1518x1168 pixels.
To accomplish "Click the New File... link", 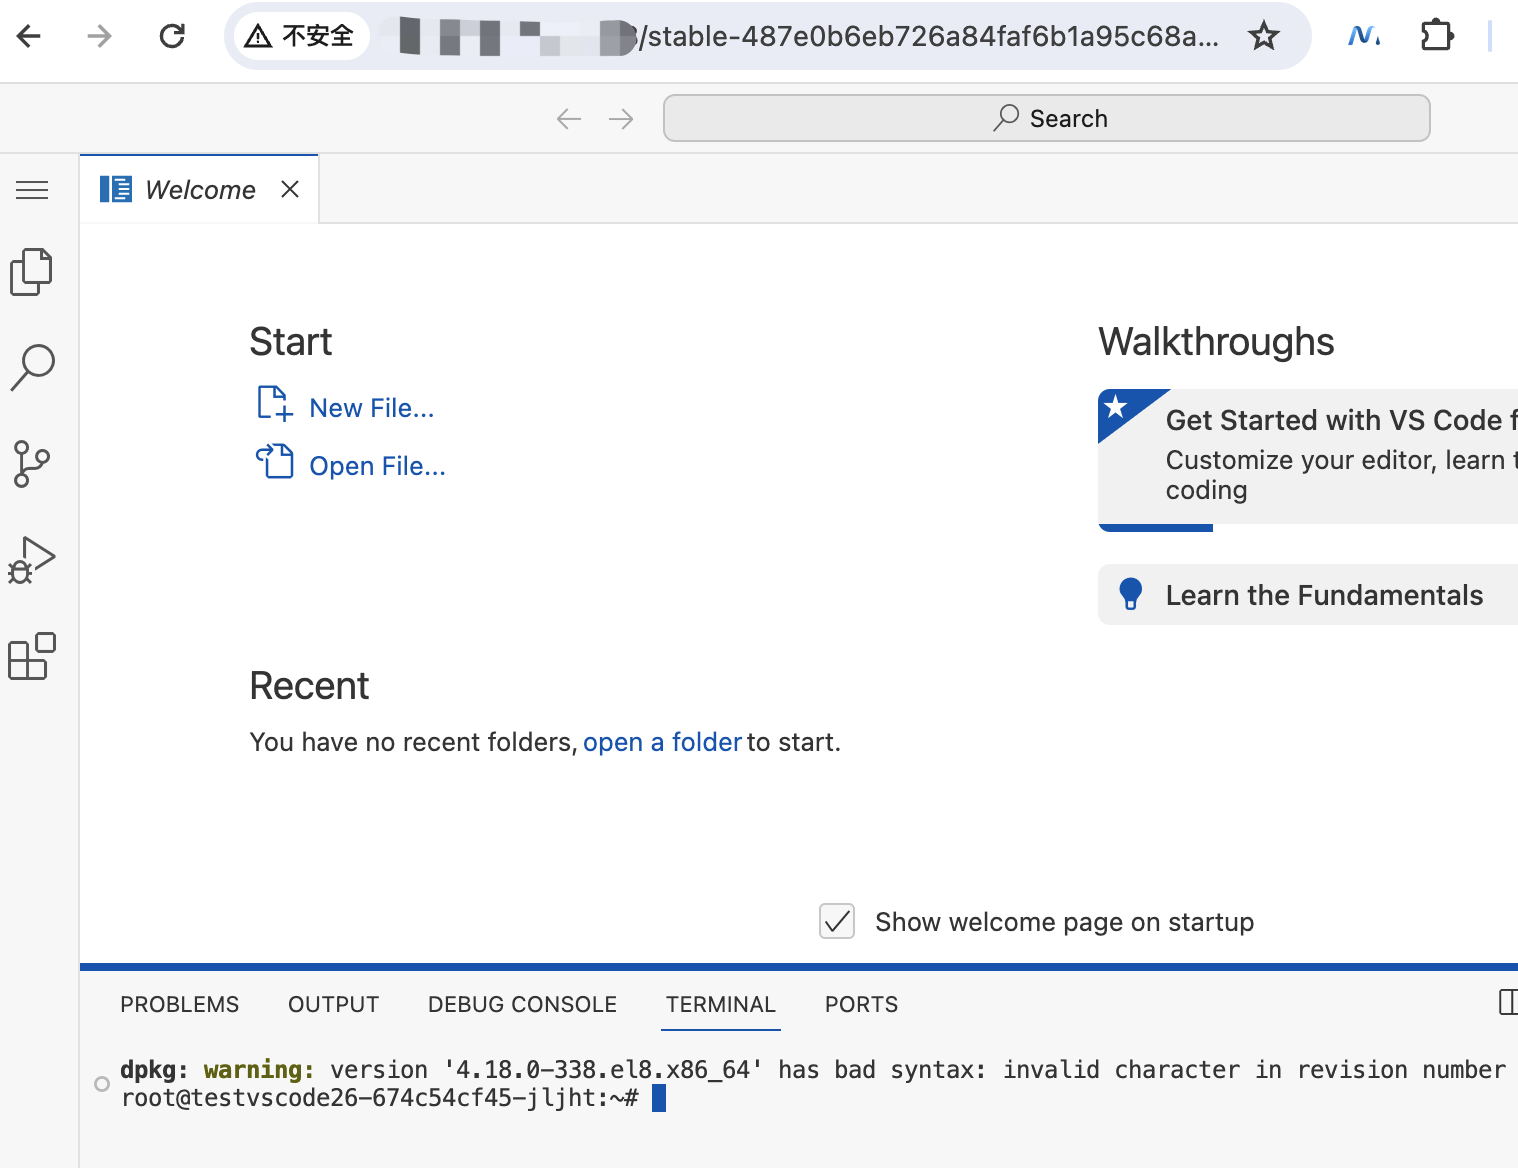I will click(x=371, y=408).
